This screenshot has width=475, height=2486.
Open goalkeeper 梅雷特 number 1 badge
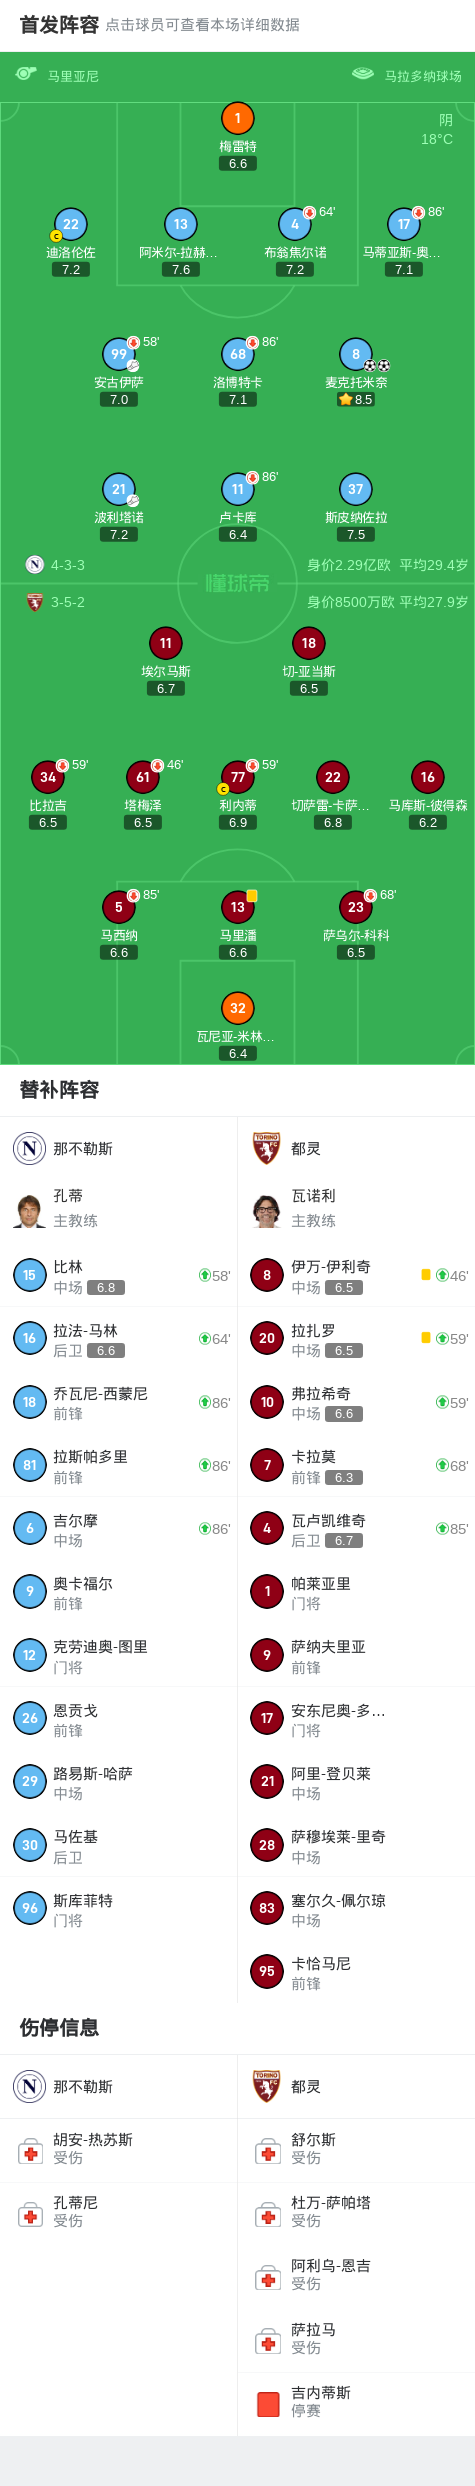(x=237, y=118)
